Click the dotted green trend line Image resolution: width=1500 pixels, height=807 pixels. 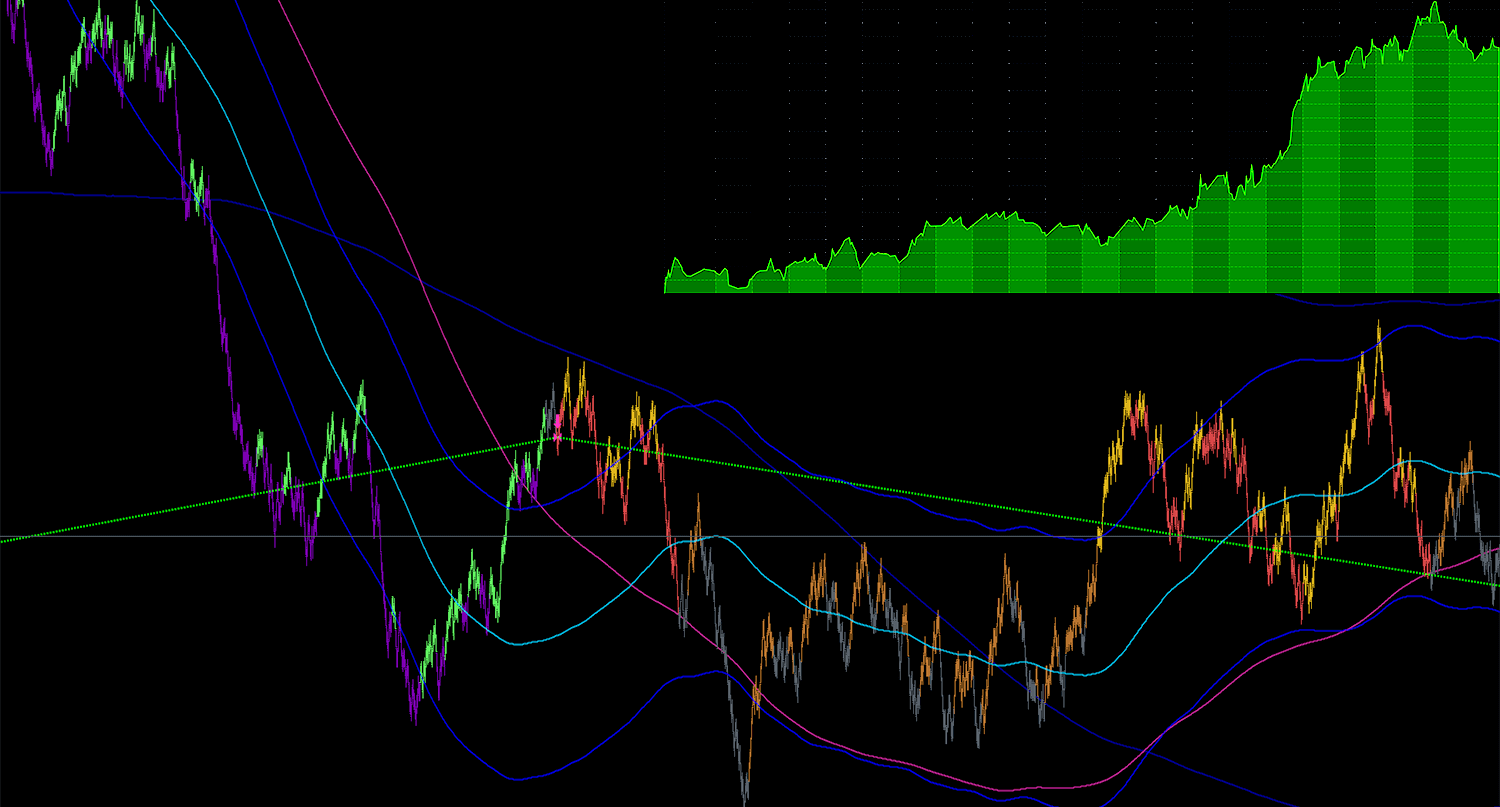(x=850, y=483)
